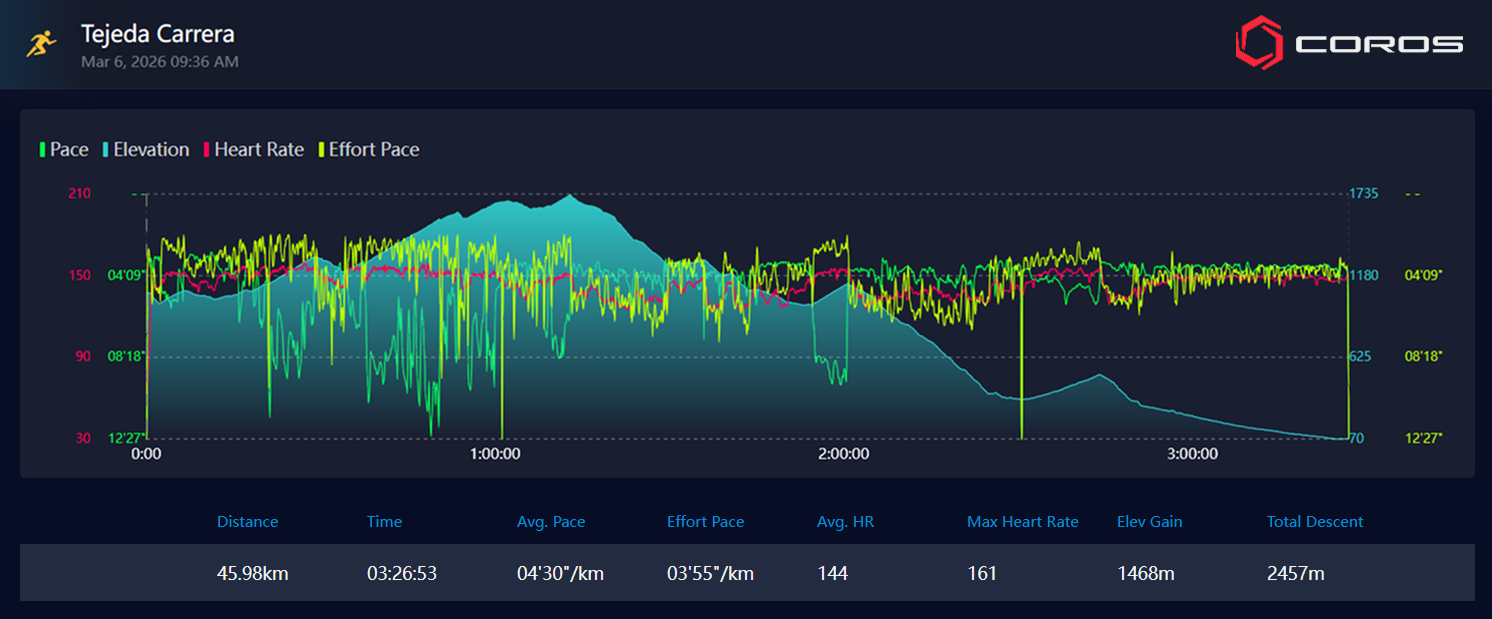This screenshot has width=1492, height=619.
Task: Click the Distance column header
Action: (x=247, y=522)
